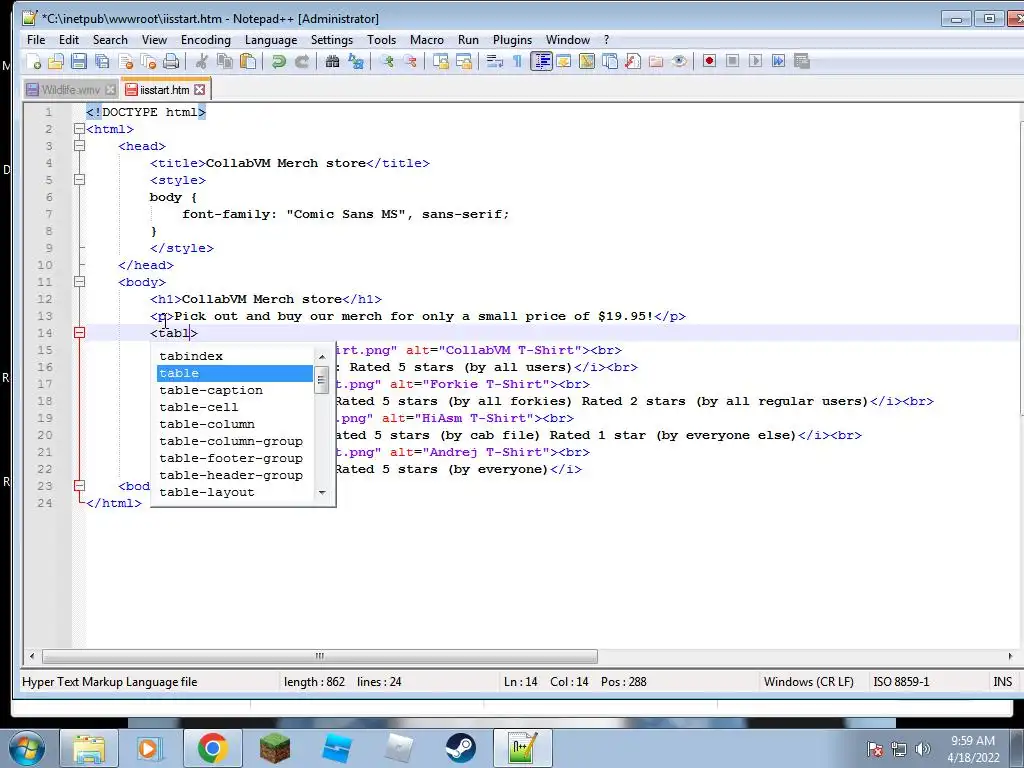This screenshot has width=1024, height=768.
Task: Click the Zoom Out toolbar icon
Action: pyautogui.click(x=410, y=61)
